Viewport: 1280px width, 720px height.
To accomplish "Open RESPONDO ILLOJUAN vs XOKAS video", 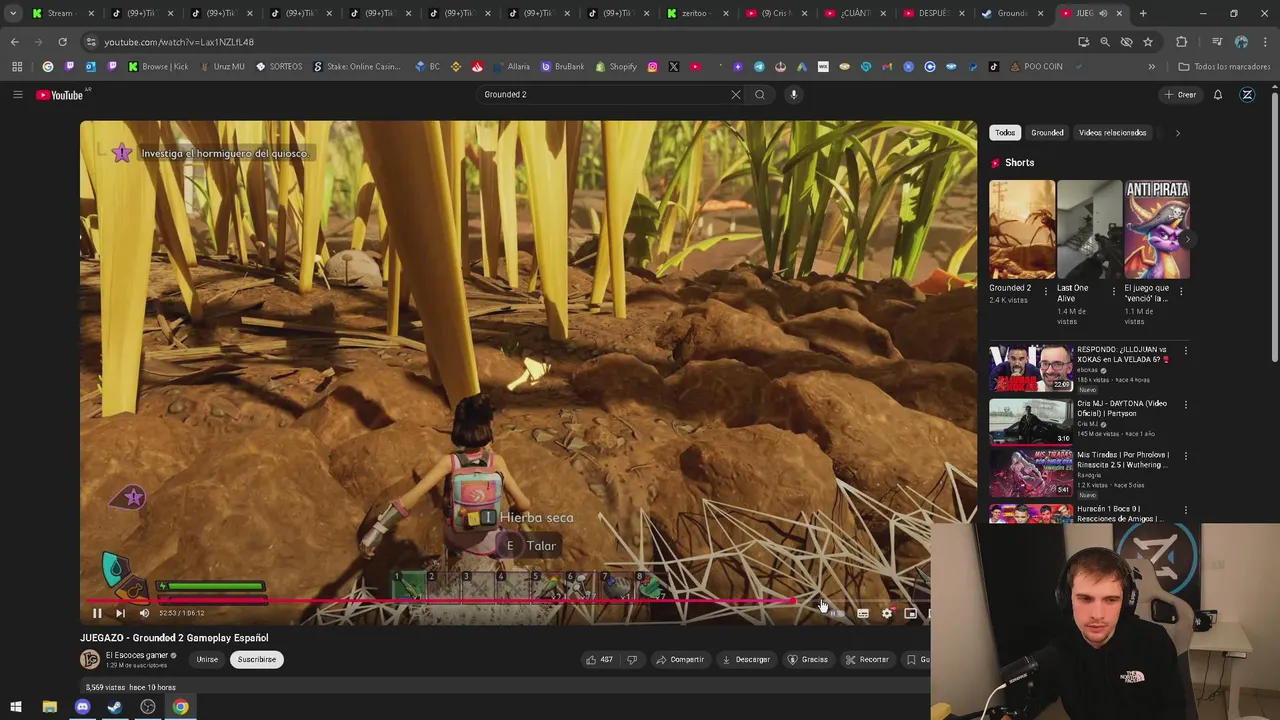I will coord(1031,367).
